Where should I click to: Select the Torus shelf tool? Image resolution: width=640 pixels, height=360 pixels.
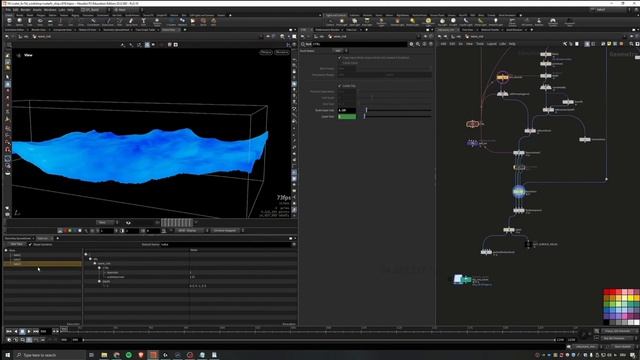click(40, 22)
